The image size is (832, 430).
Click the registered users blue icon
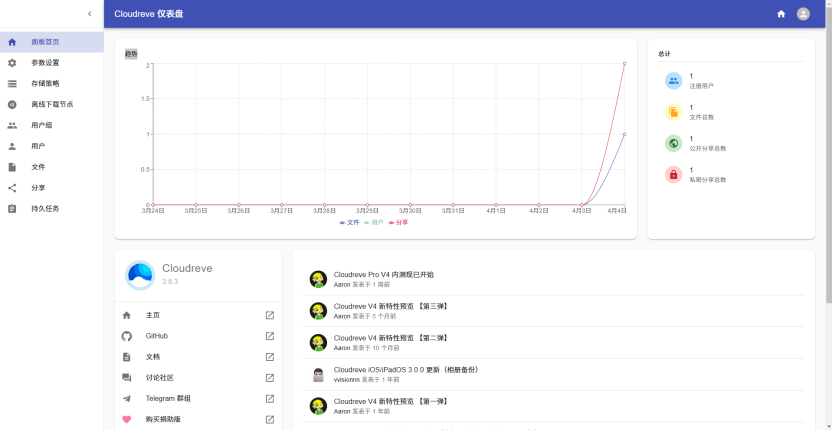pos(673,81)
